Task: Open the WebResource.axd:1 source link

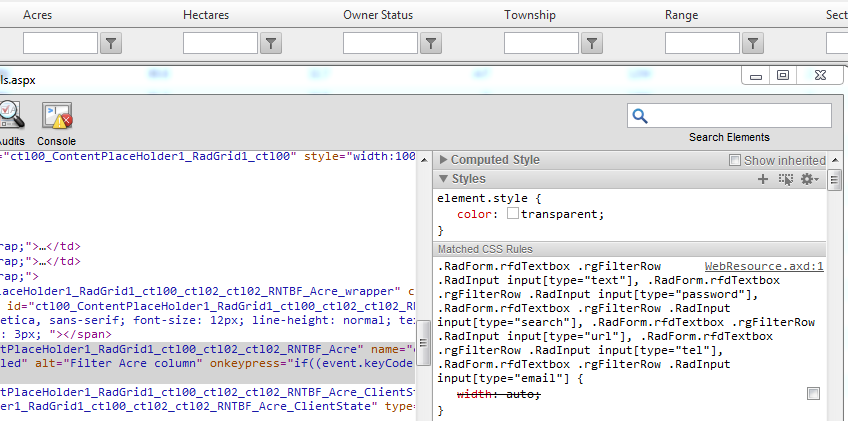Action: 764,266
